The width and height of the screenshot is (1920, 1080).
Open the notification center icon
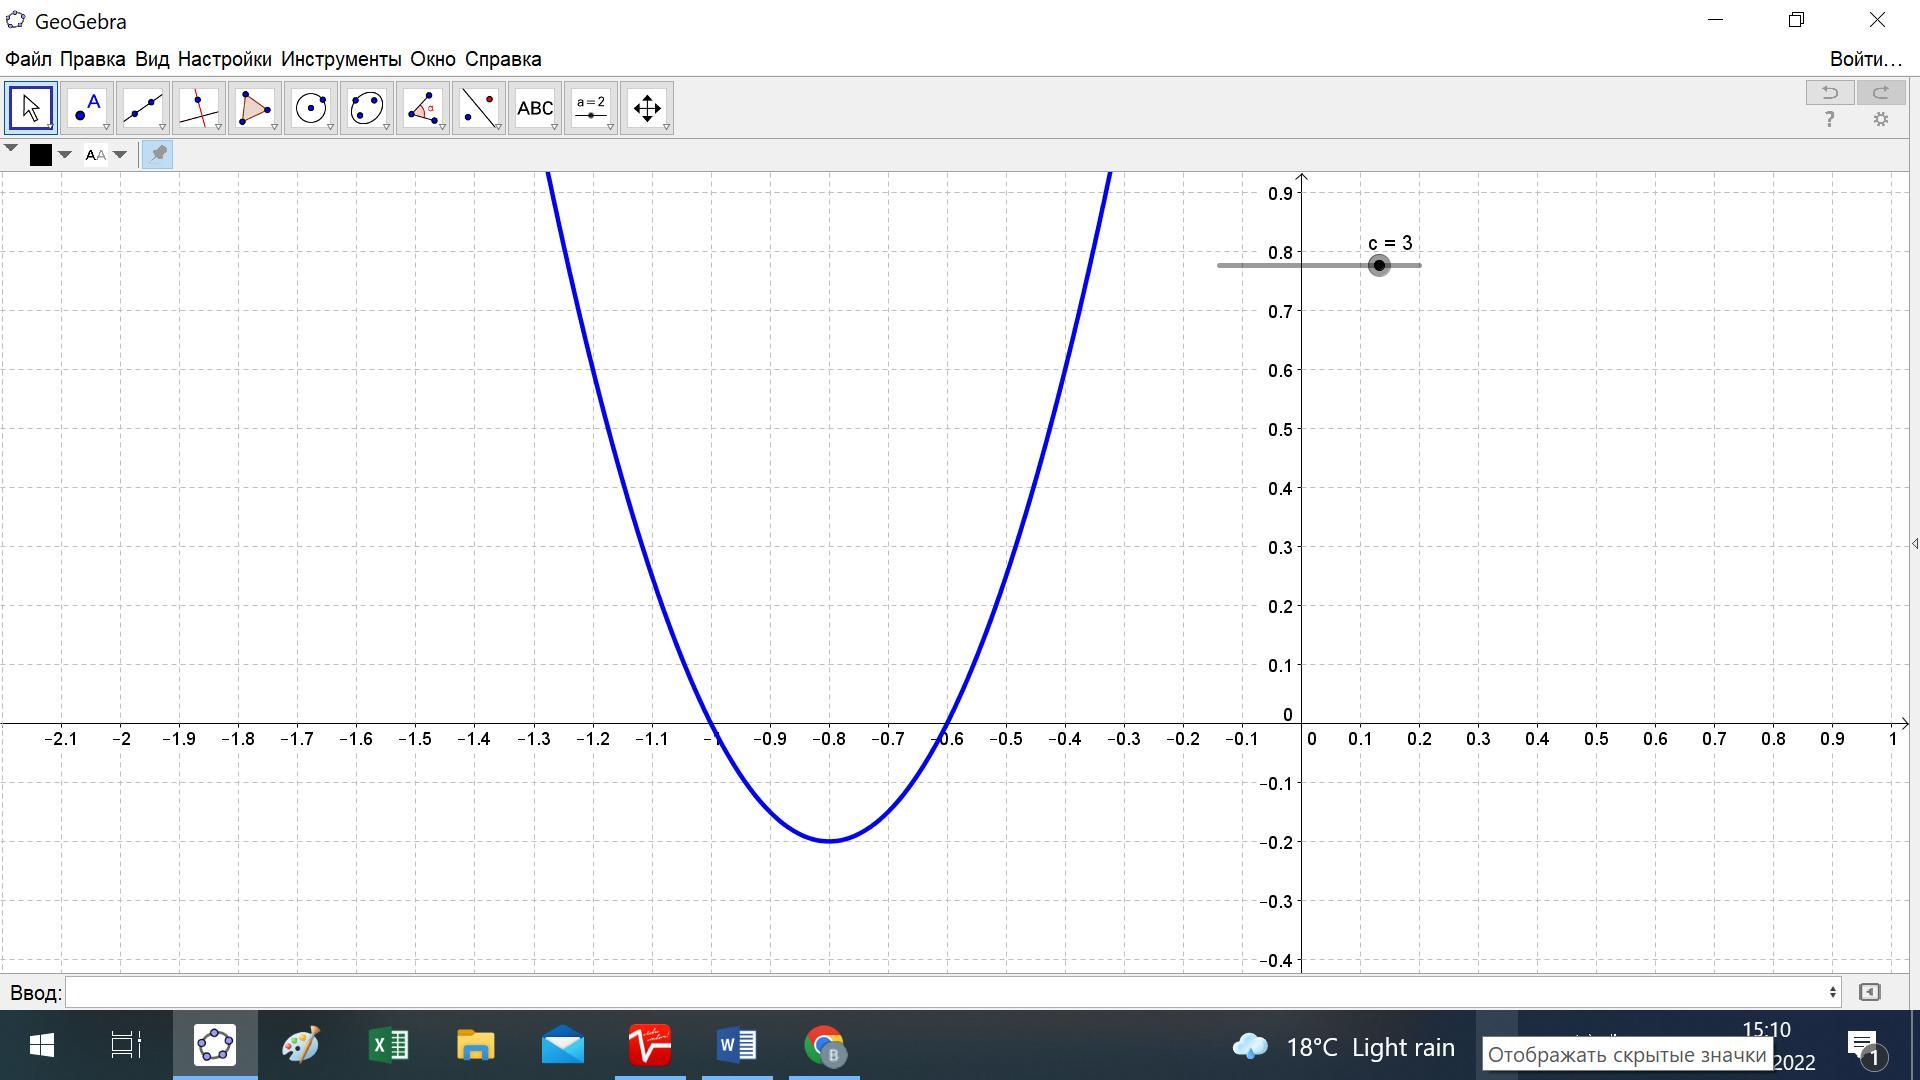(1865, 1047)
